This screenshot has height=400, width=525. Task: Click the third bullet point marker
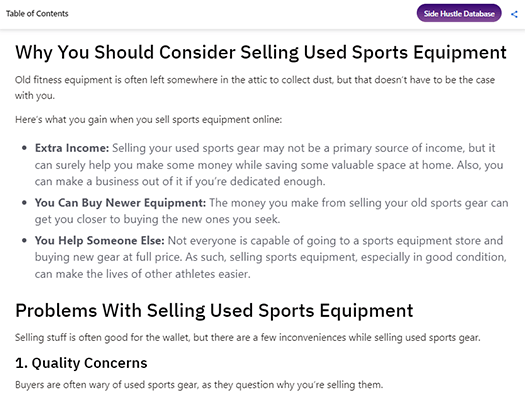click(x=24, y=240)
